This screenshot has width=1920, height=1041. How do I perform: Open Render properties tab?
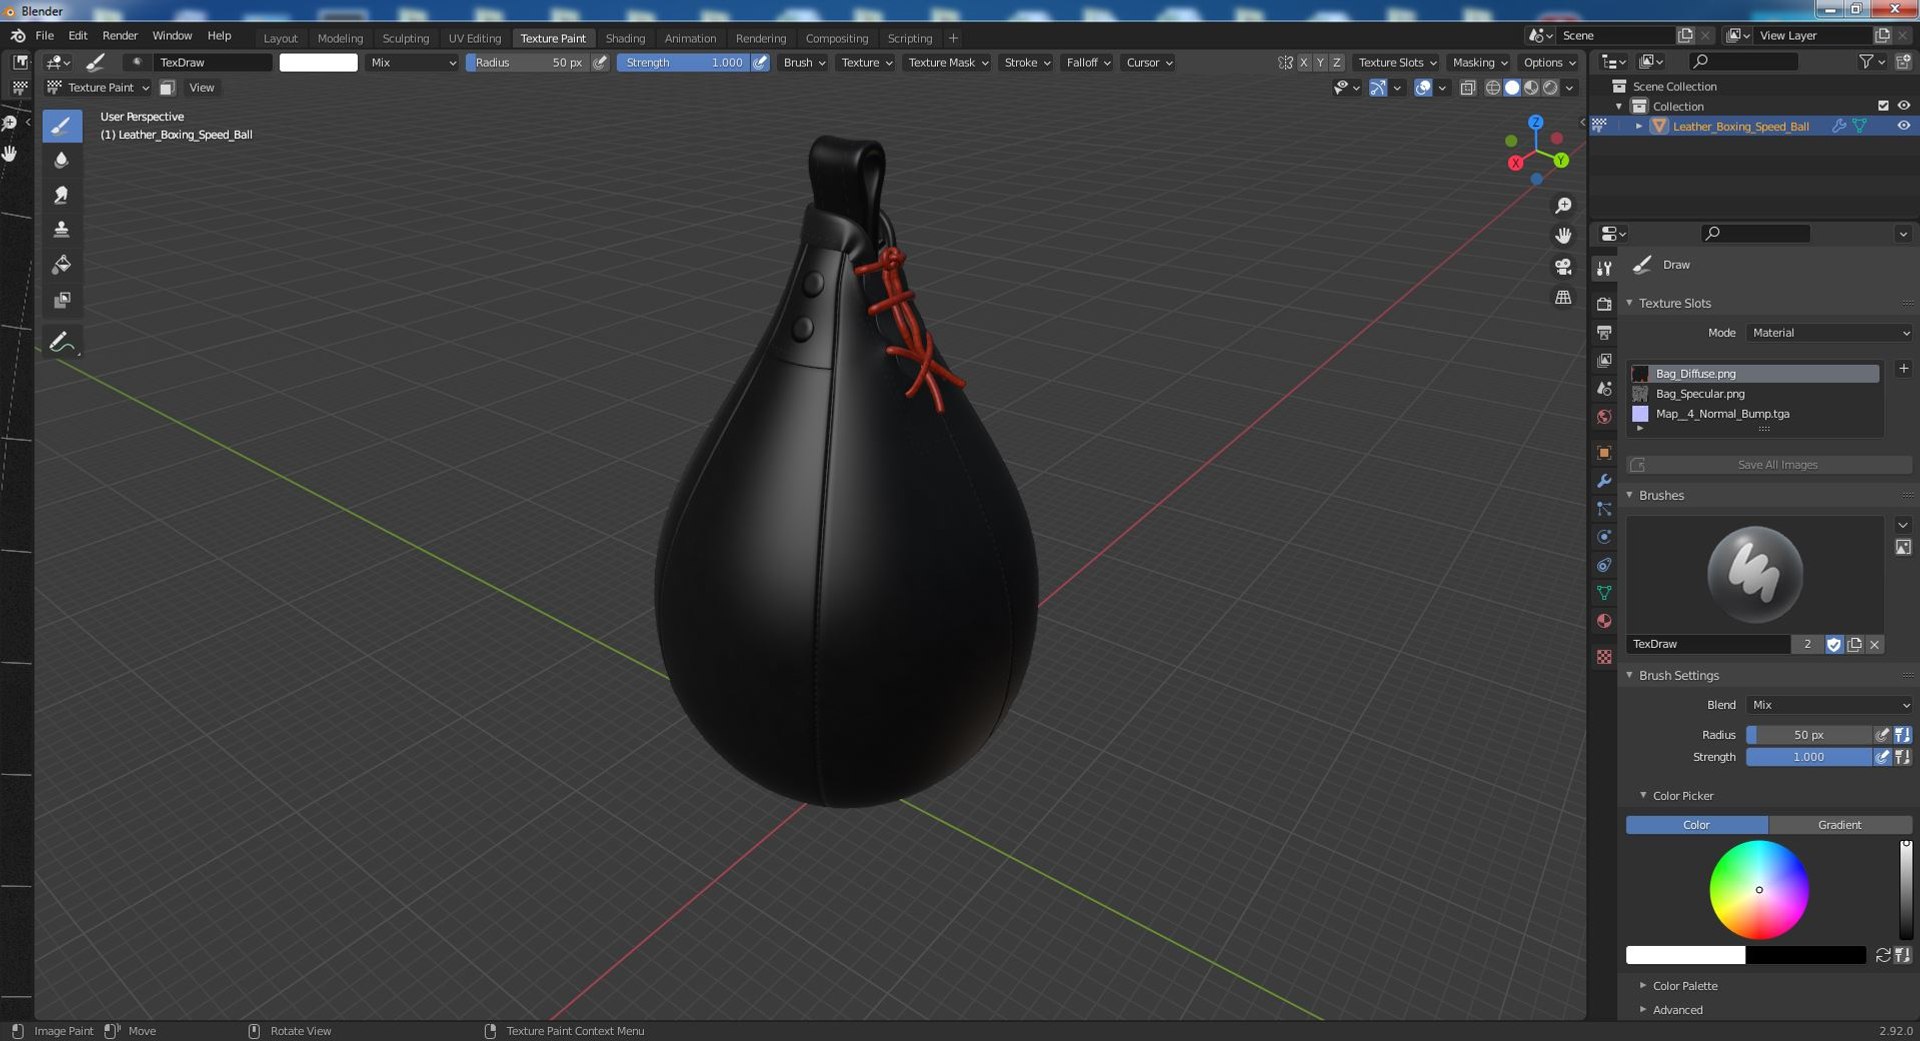coord(1604,303)
